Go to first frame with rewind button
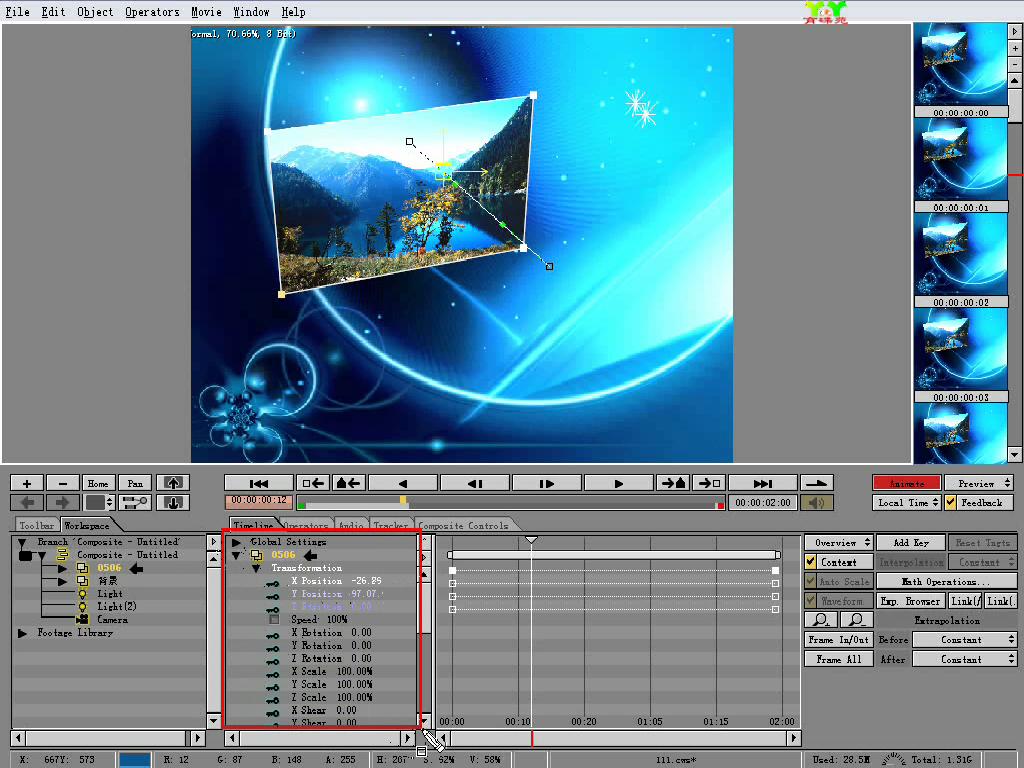The image size is (1024, 768). (259, 483)
